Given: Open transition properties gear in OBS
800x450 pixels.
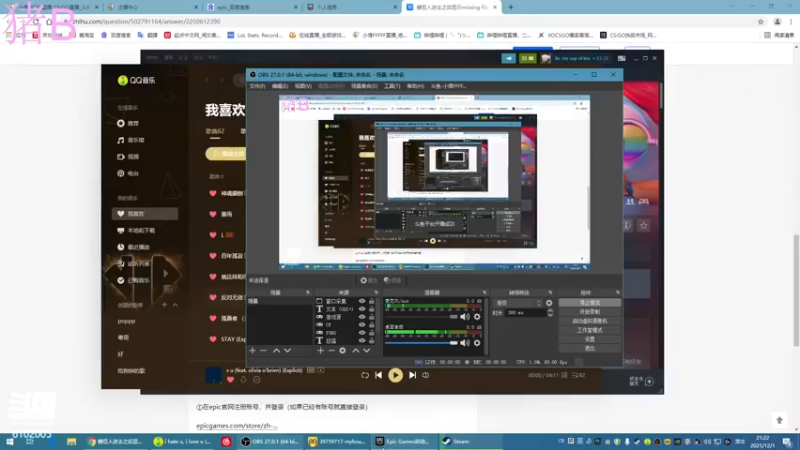Looking at the screenshot, I should click(x=549, y=303).
